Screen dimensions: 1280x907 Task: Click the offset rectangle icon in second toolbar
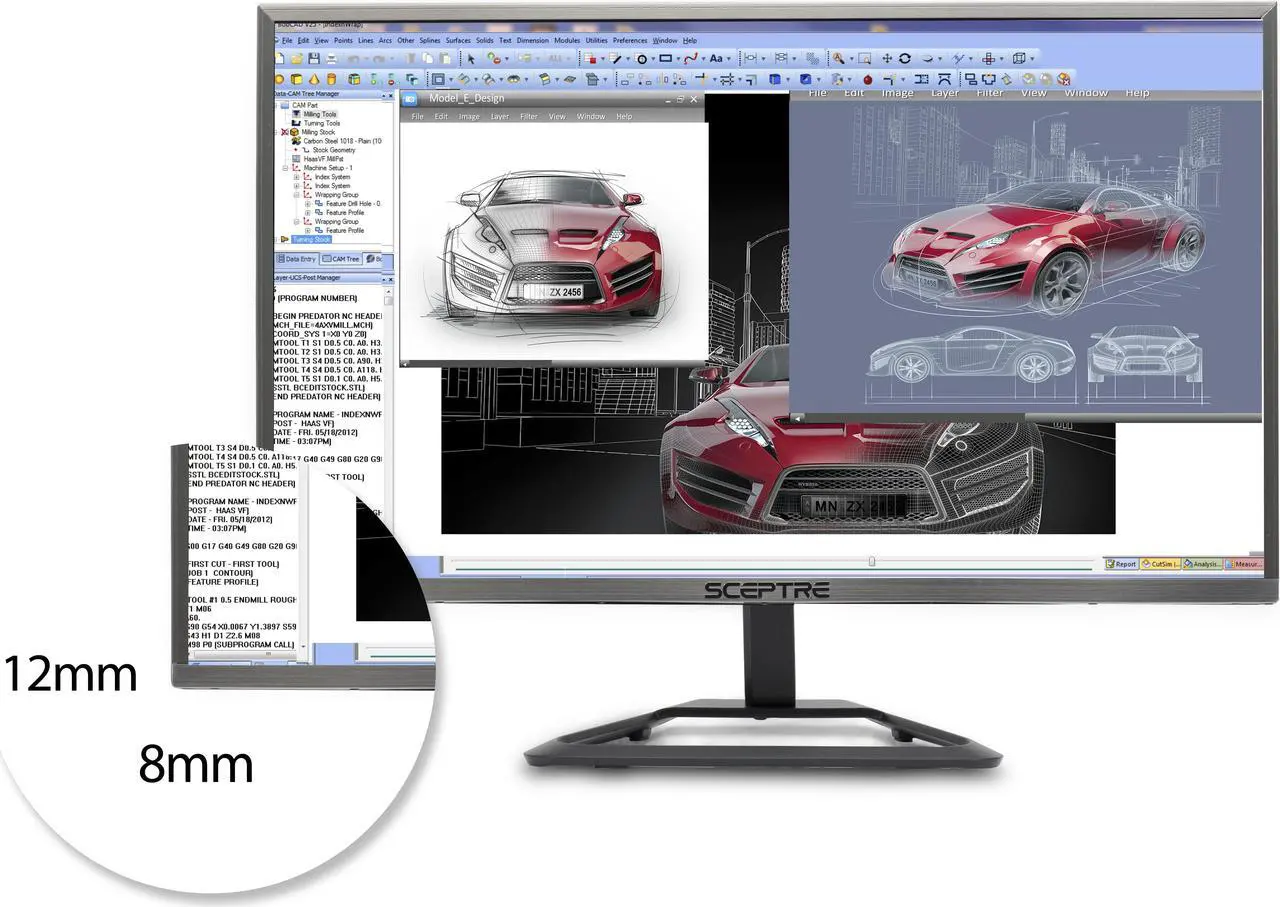coord(438,79)
